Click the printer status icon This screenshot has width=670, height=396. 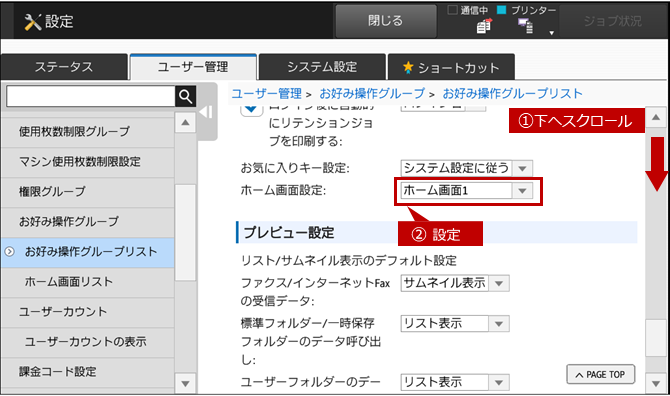click(526, 26)
